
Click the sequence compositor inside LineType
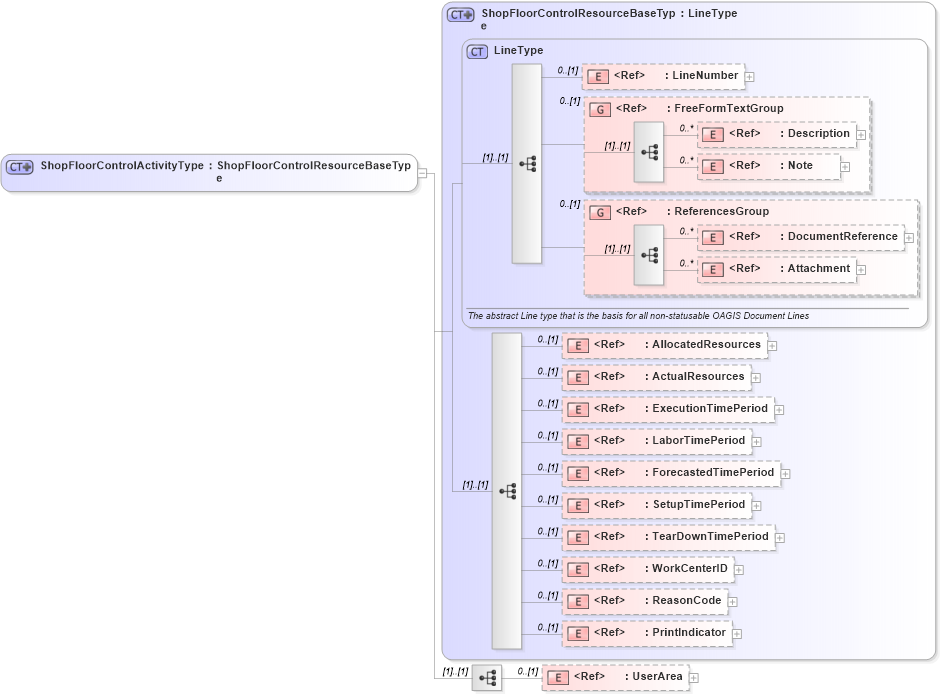526,163
